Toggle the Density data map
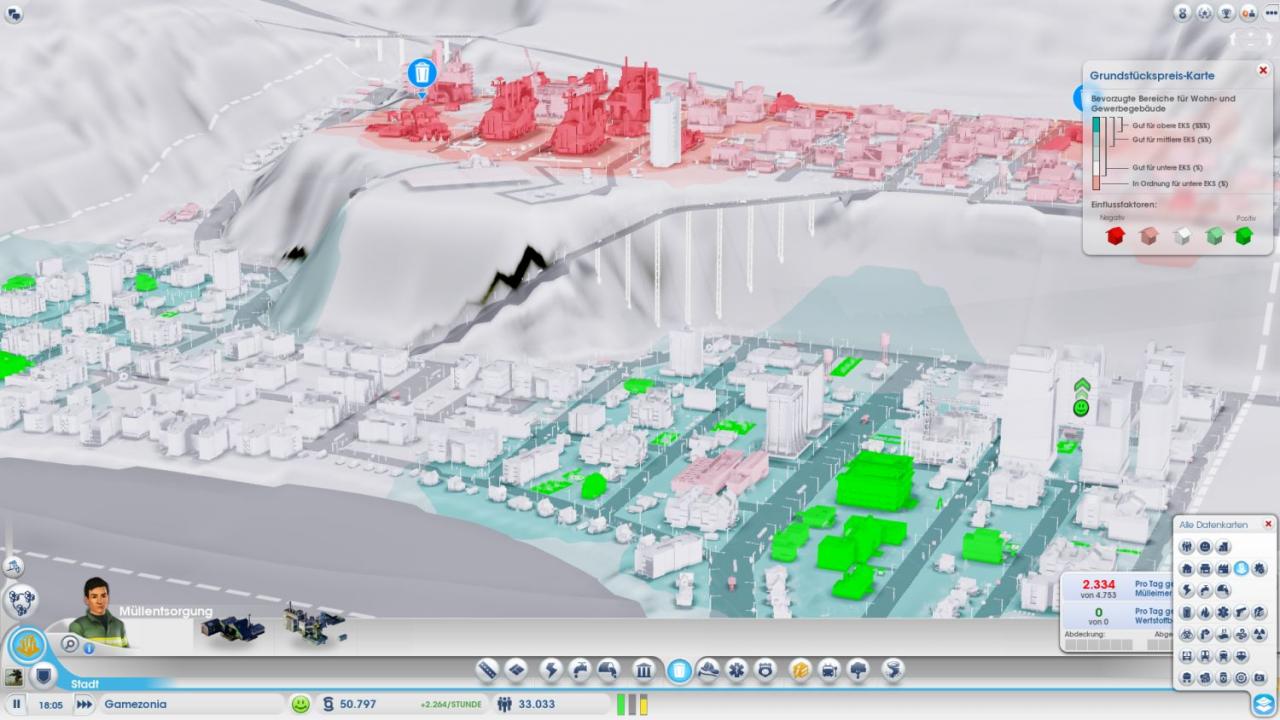The width and height of the screenshot is (1280, 720). click(1223, 546)
